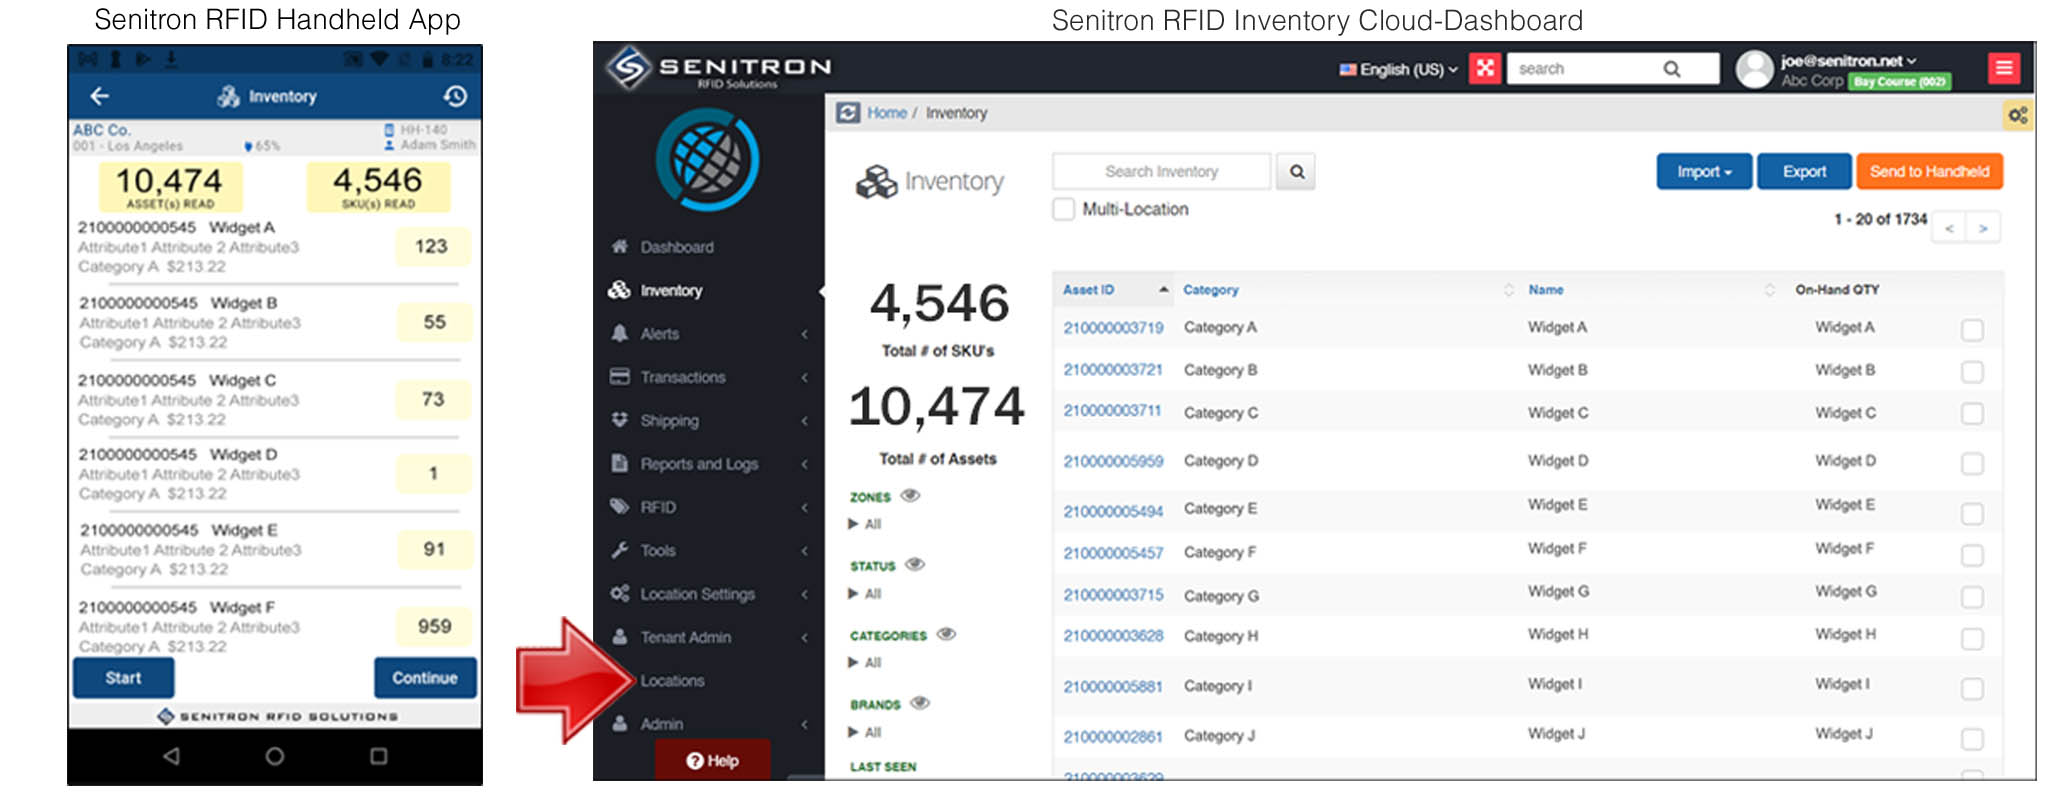Screen dimensions: 2066x805
Task: Tap Android recent apps square on handheld
Action: pyautogui.click(x=379, y=756)
